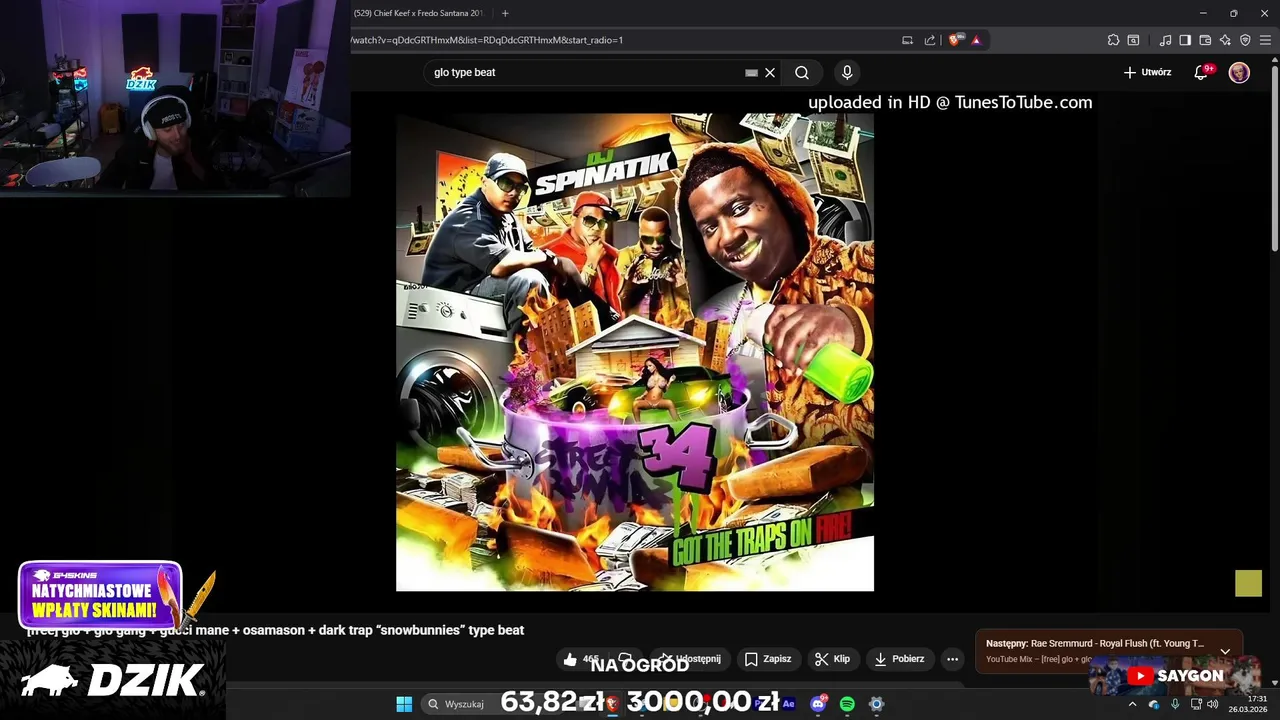Open the Brave Wallet icon
Viewport: 1280px width, 720px height.
(1205, 40)
